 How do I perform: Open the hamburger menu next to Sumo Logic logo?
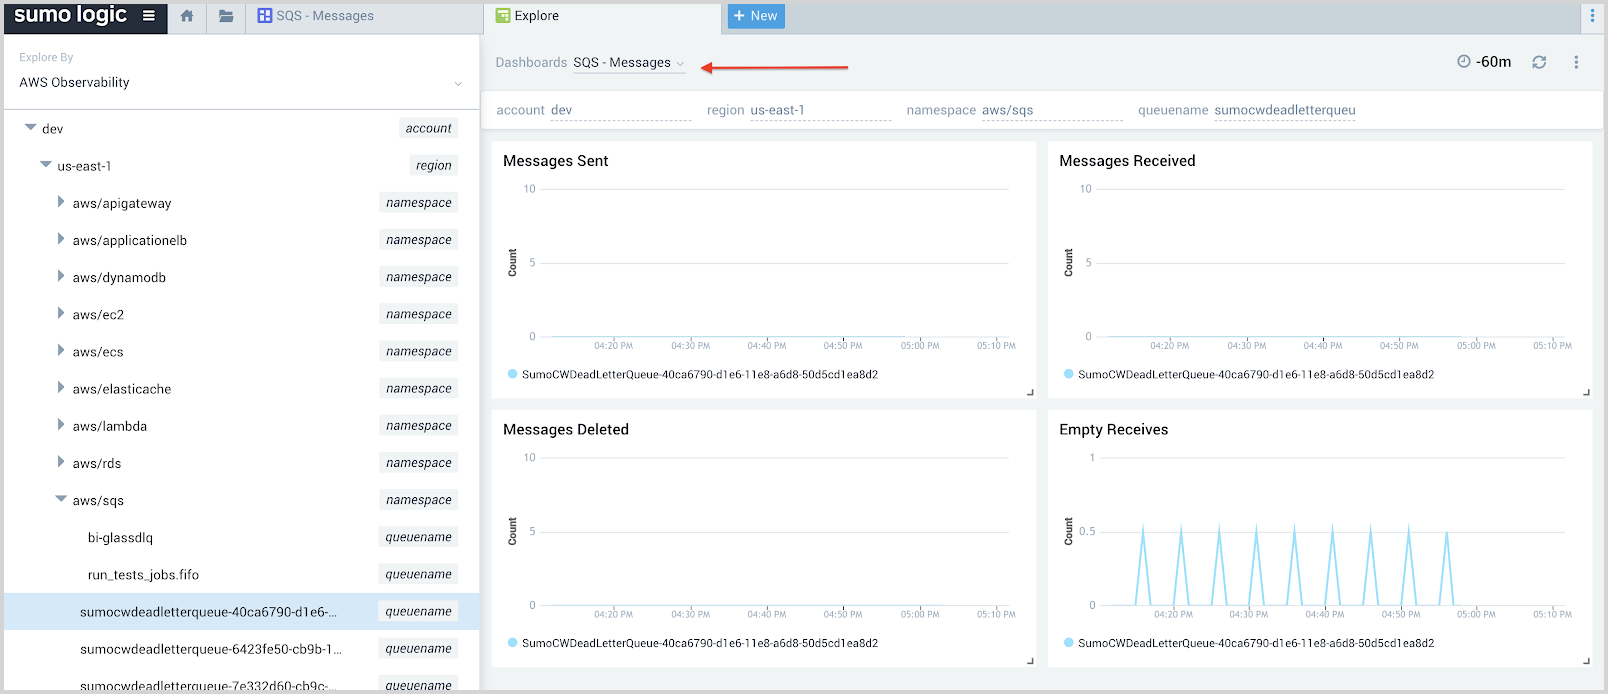point(149,16)
